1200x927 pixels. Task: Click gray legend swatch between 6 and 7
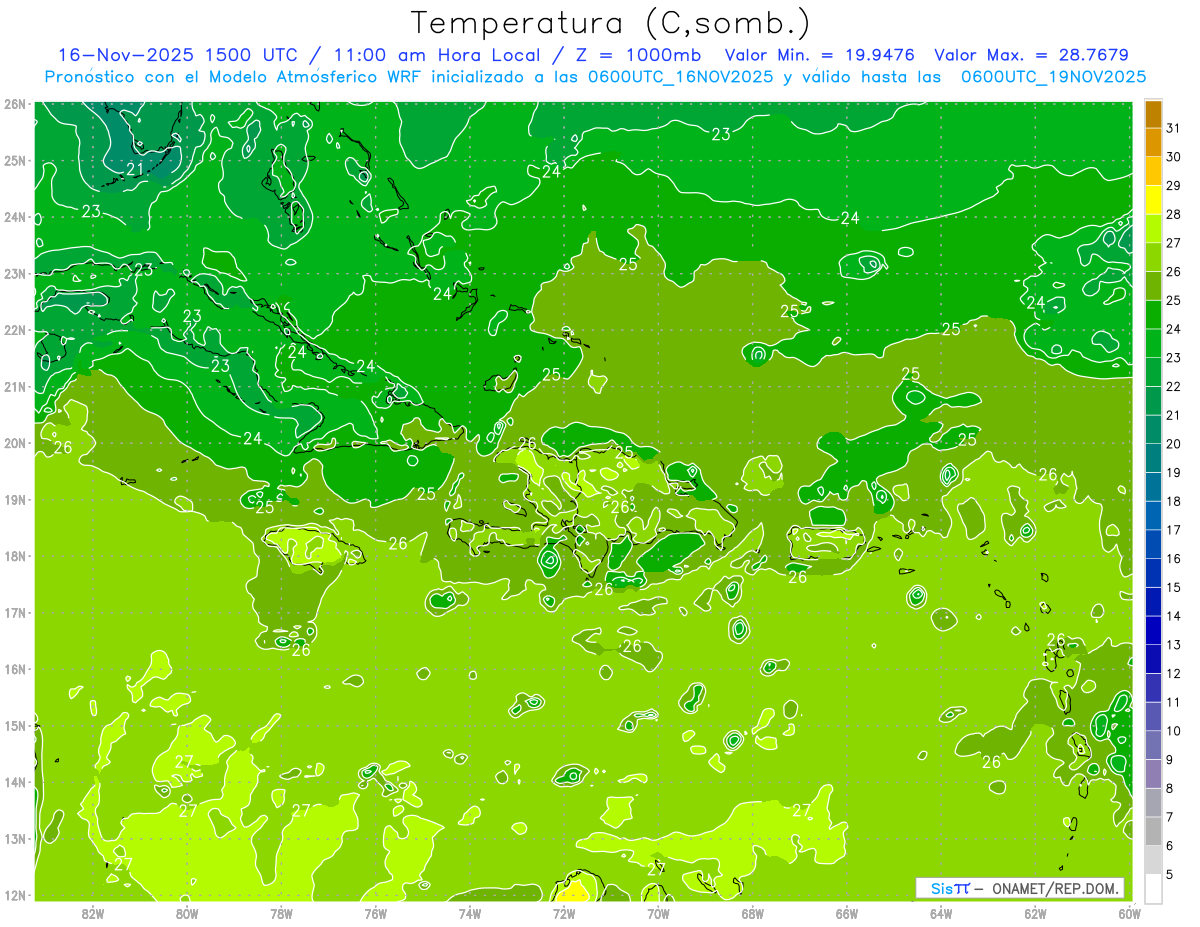(1153, 831)
